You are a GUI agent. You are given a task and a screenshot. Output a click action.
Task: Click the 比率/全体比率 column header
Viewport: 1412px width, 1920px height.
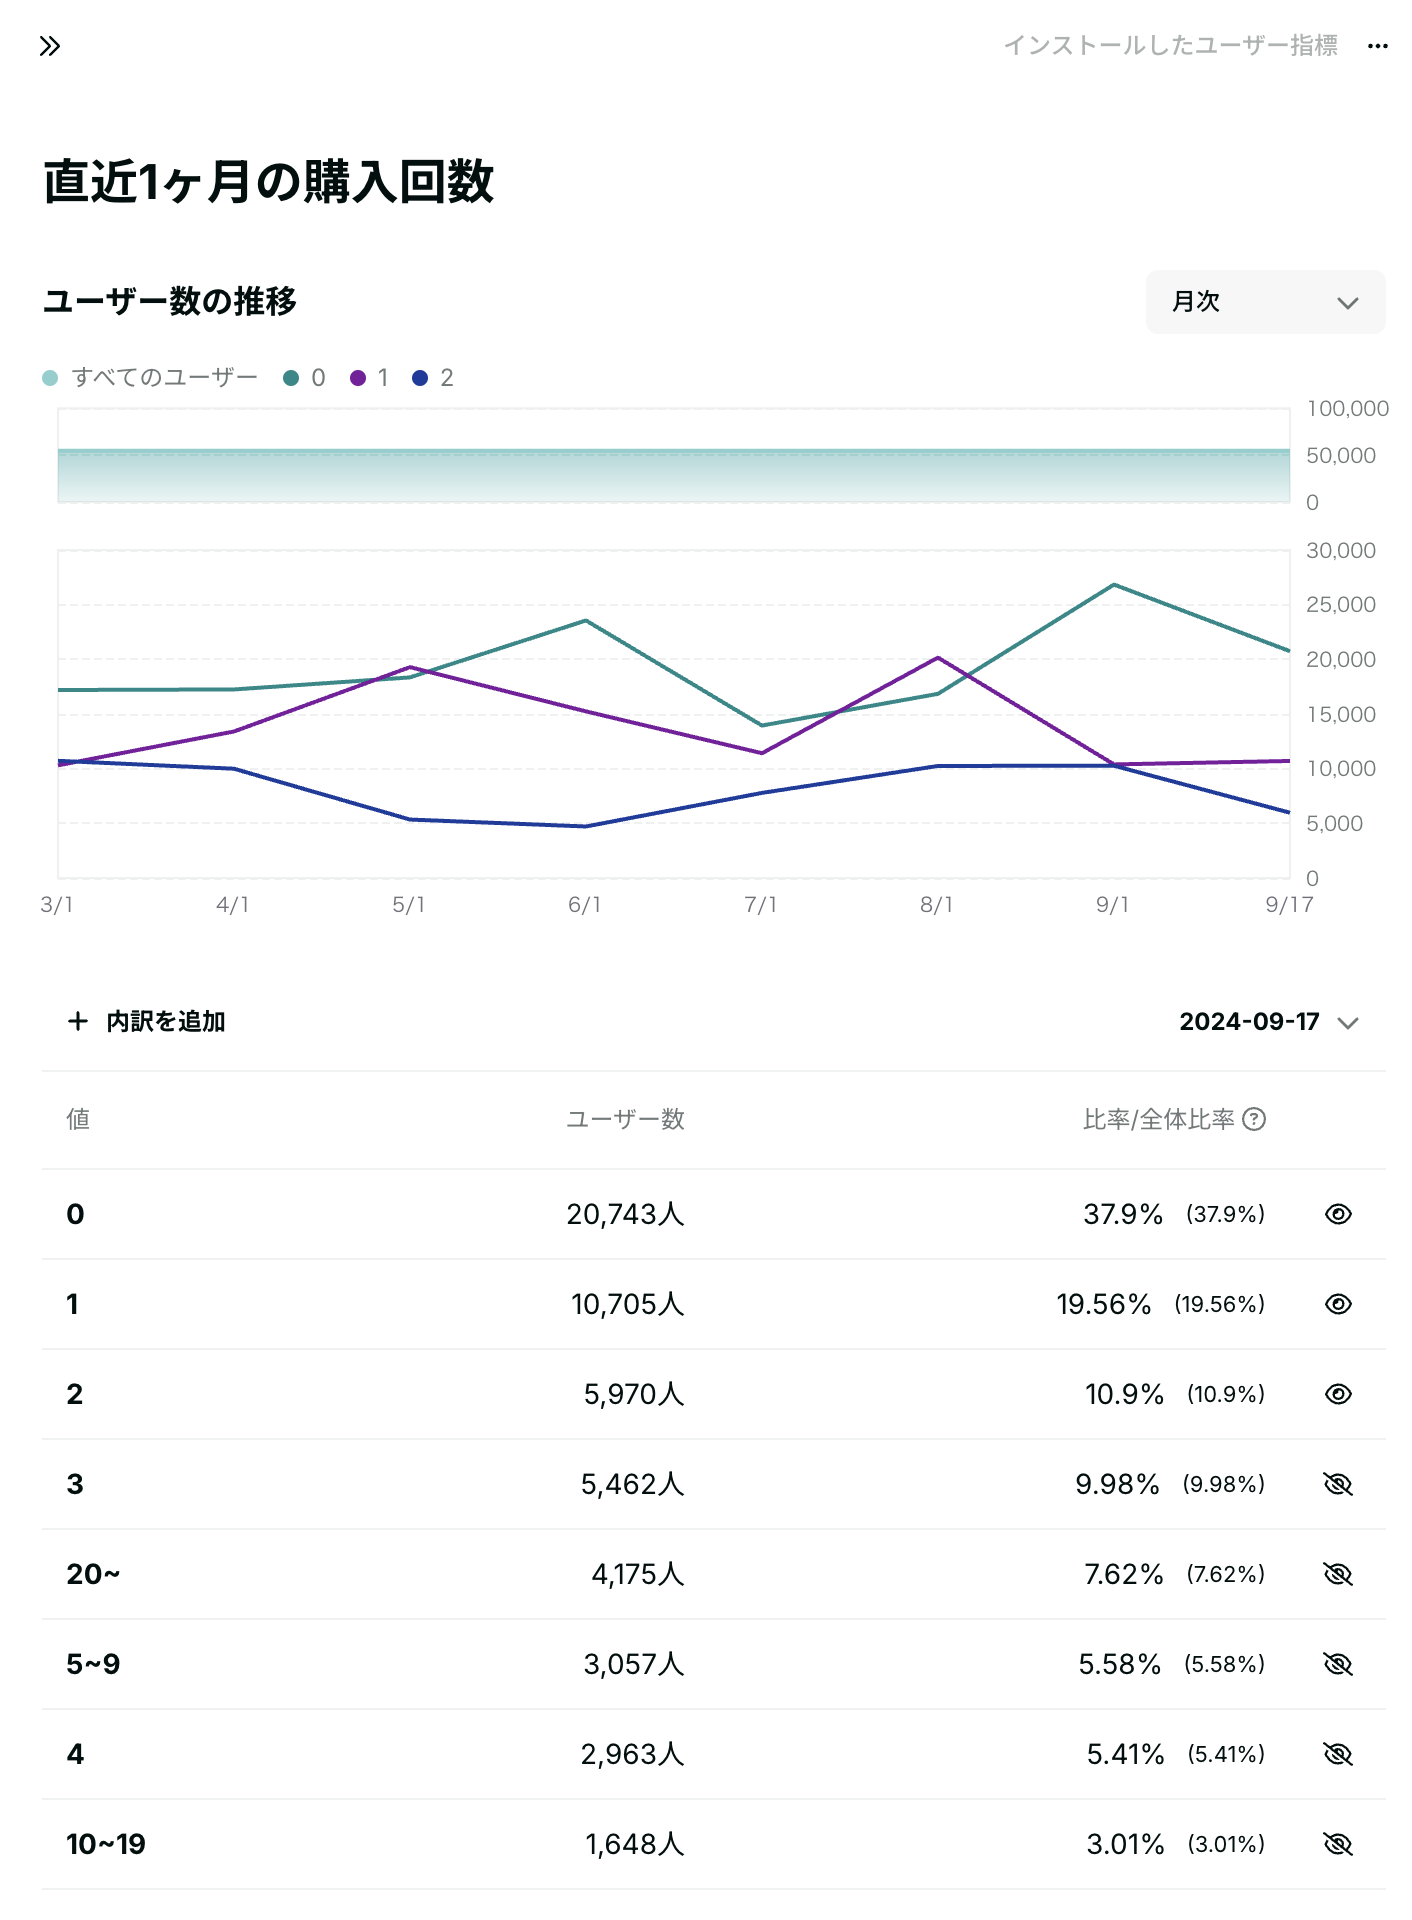[x=1159, y=1119]
